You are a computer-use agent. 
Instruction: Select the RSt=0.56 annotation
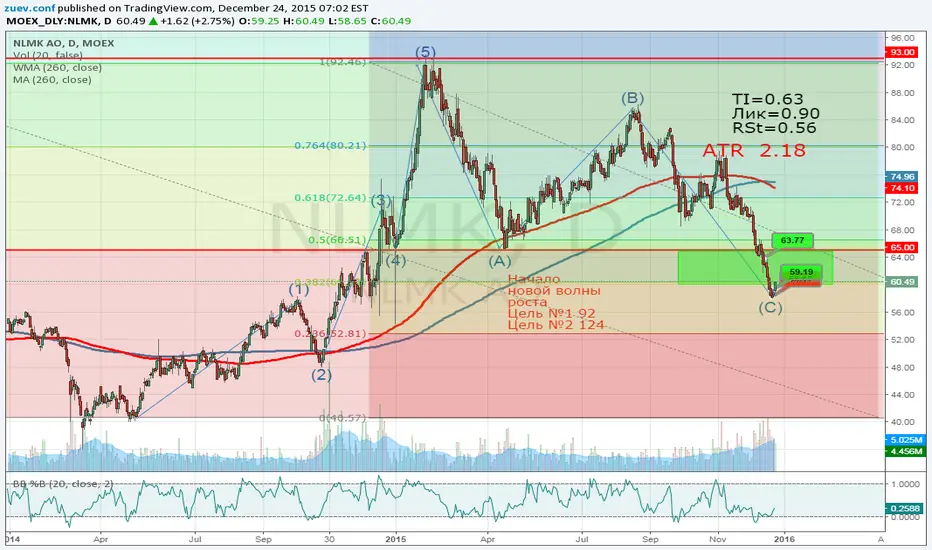coord(774,128)
